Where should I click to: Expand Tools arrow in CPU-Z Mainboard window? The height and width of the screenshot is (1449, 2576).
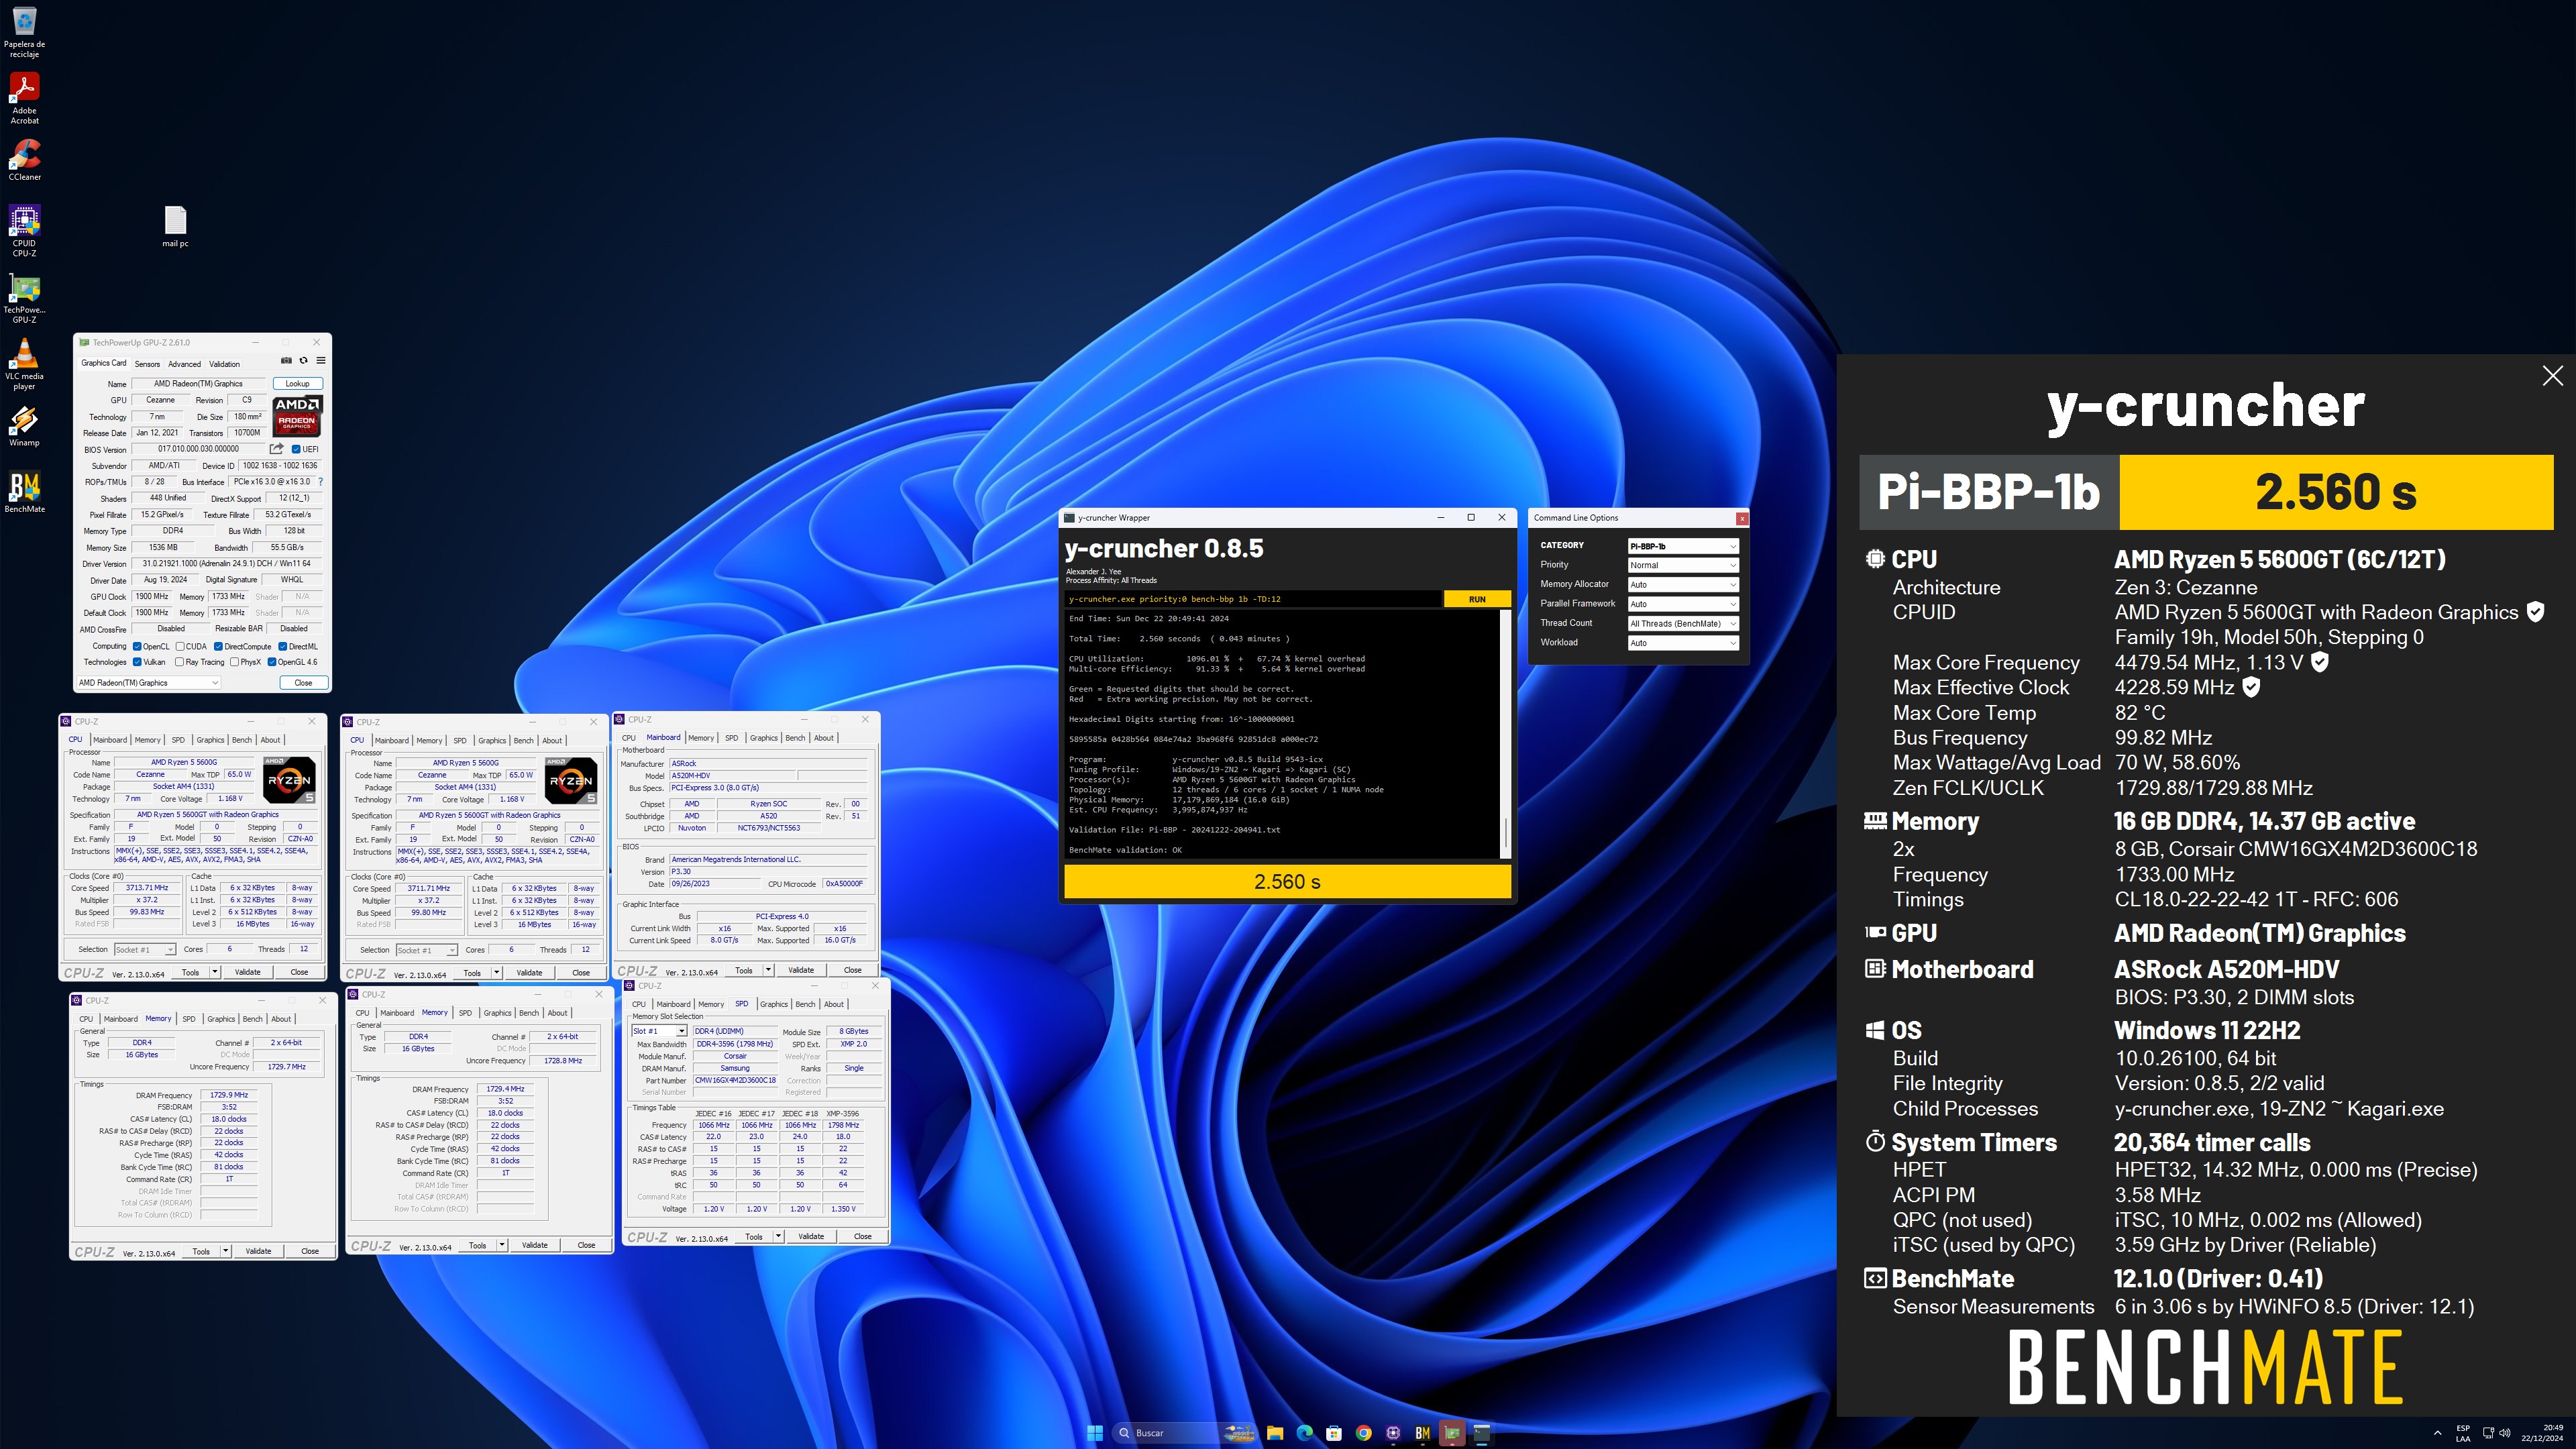coord(768,970)
